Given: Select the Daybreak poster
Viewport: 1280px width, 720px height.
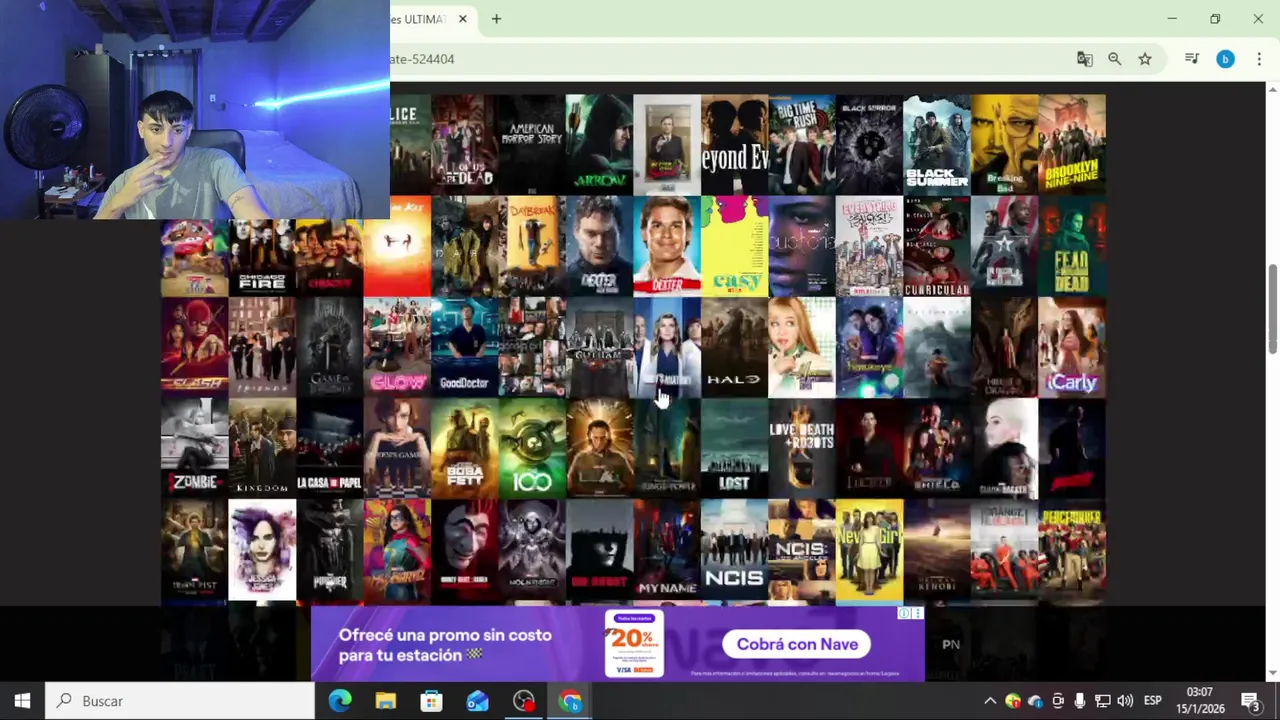Looking at the screenshot, I should point(532,246).
